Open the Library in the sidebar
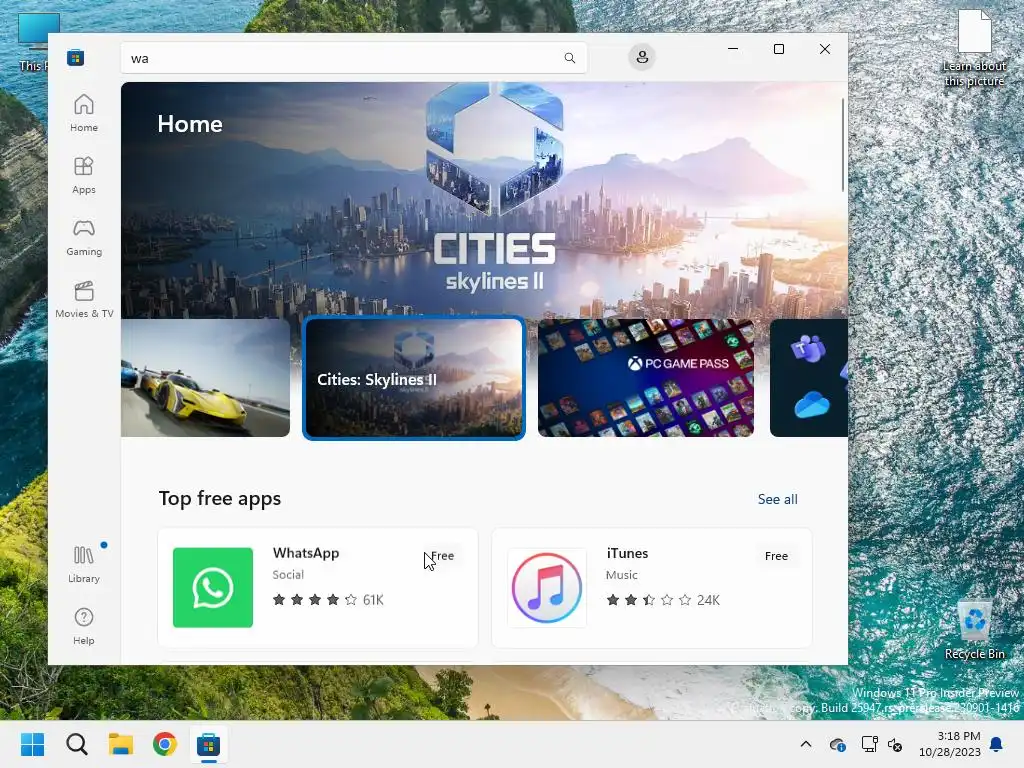Screen dimensions: 1024x768 (x=84, y=564)
